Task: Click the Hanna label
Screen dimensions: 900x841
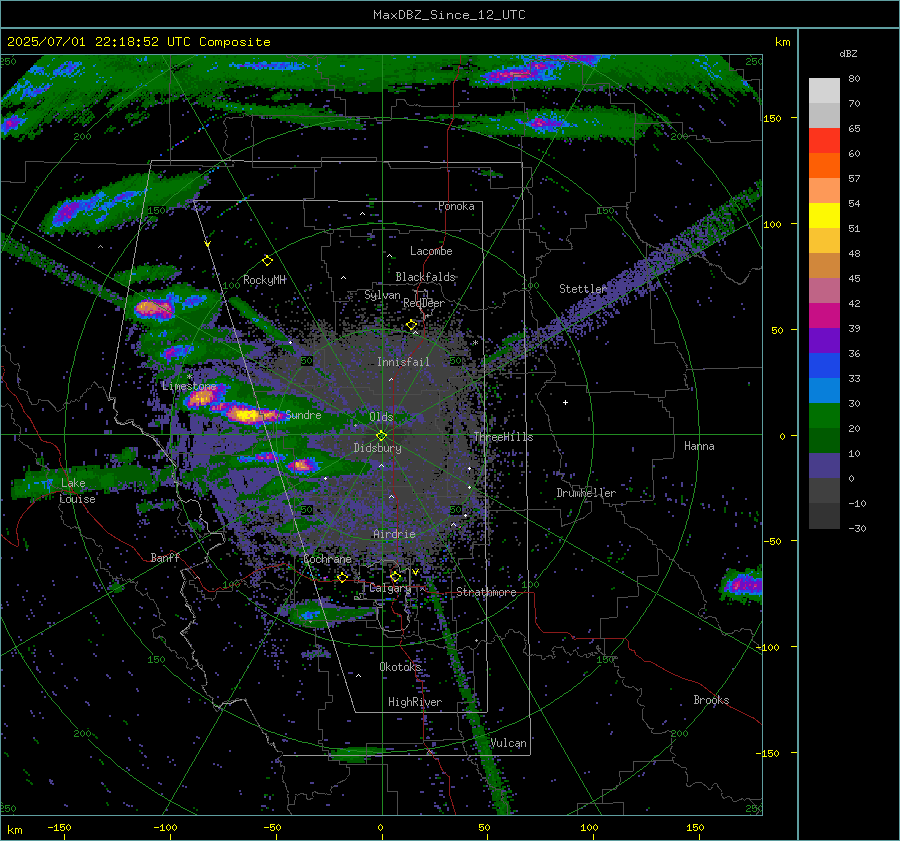Action: coord(699,446)
